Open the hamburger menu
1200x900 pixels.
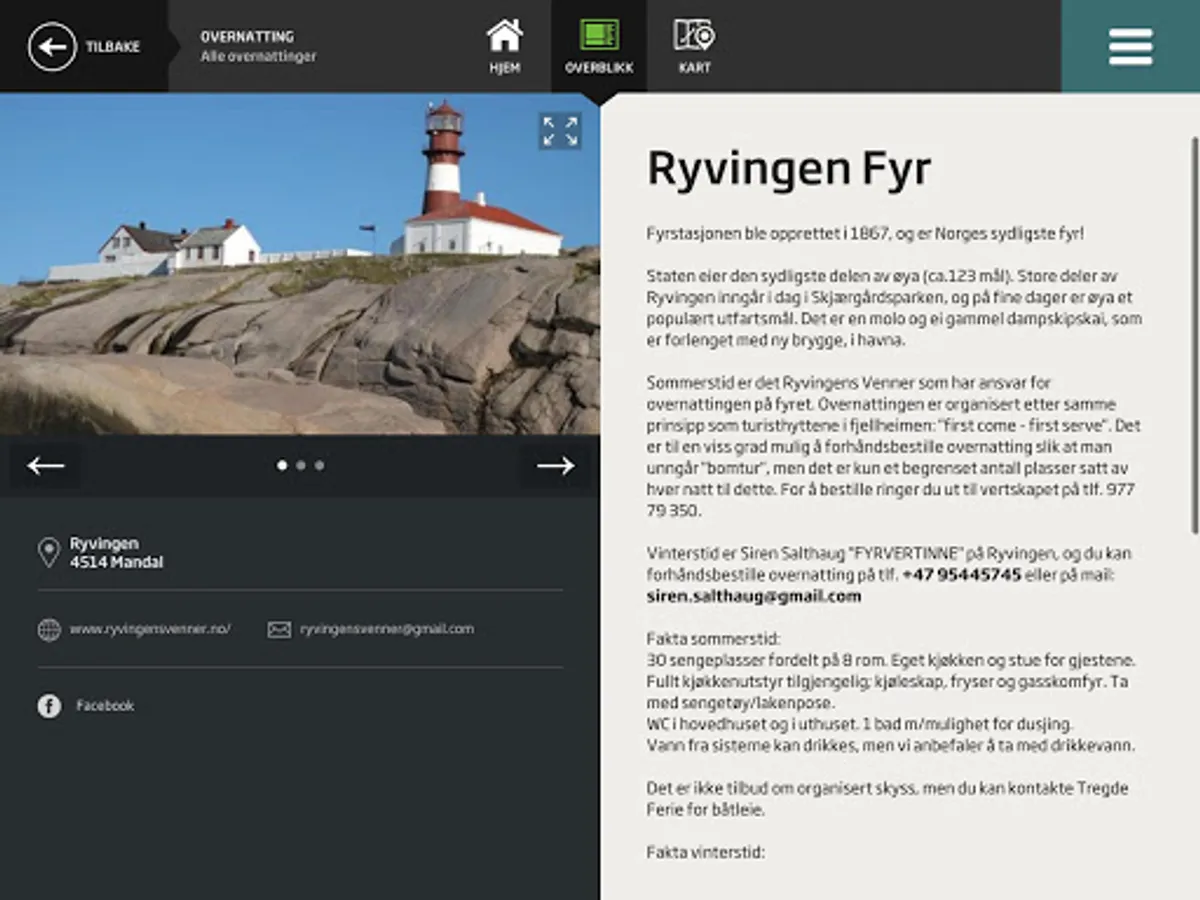[x=1131, y=46]
